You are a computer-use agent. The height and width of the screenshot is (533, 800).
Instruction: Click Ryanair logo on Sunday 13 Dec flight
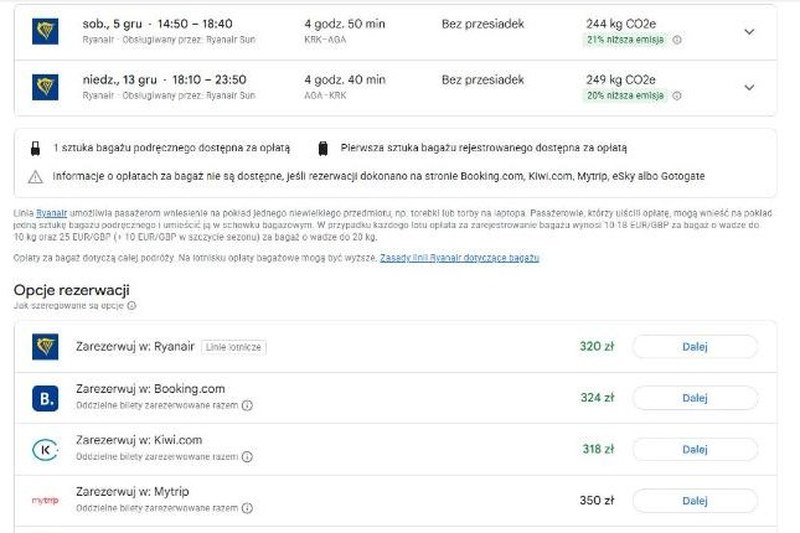(45, 87)
